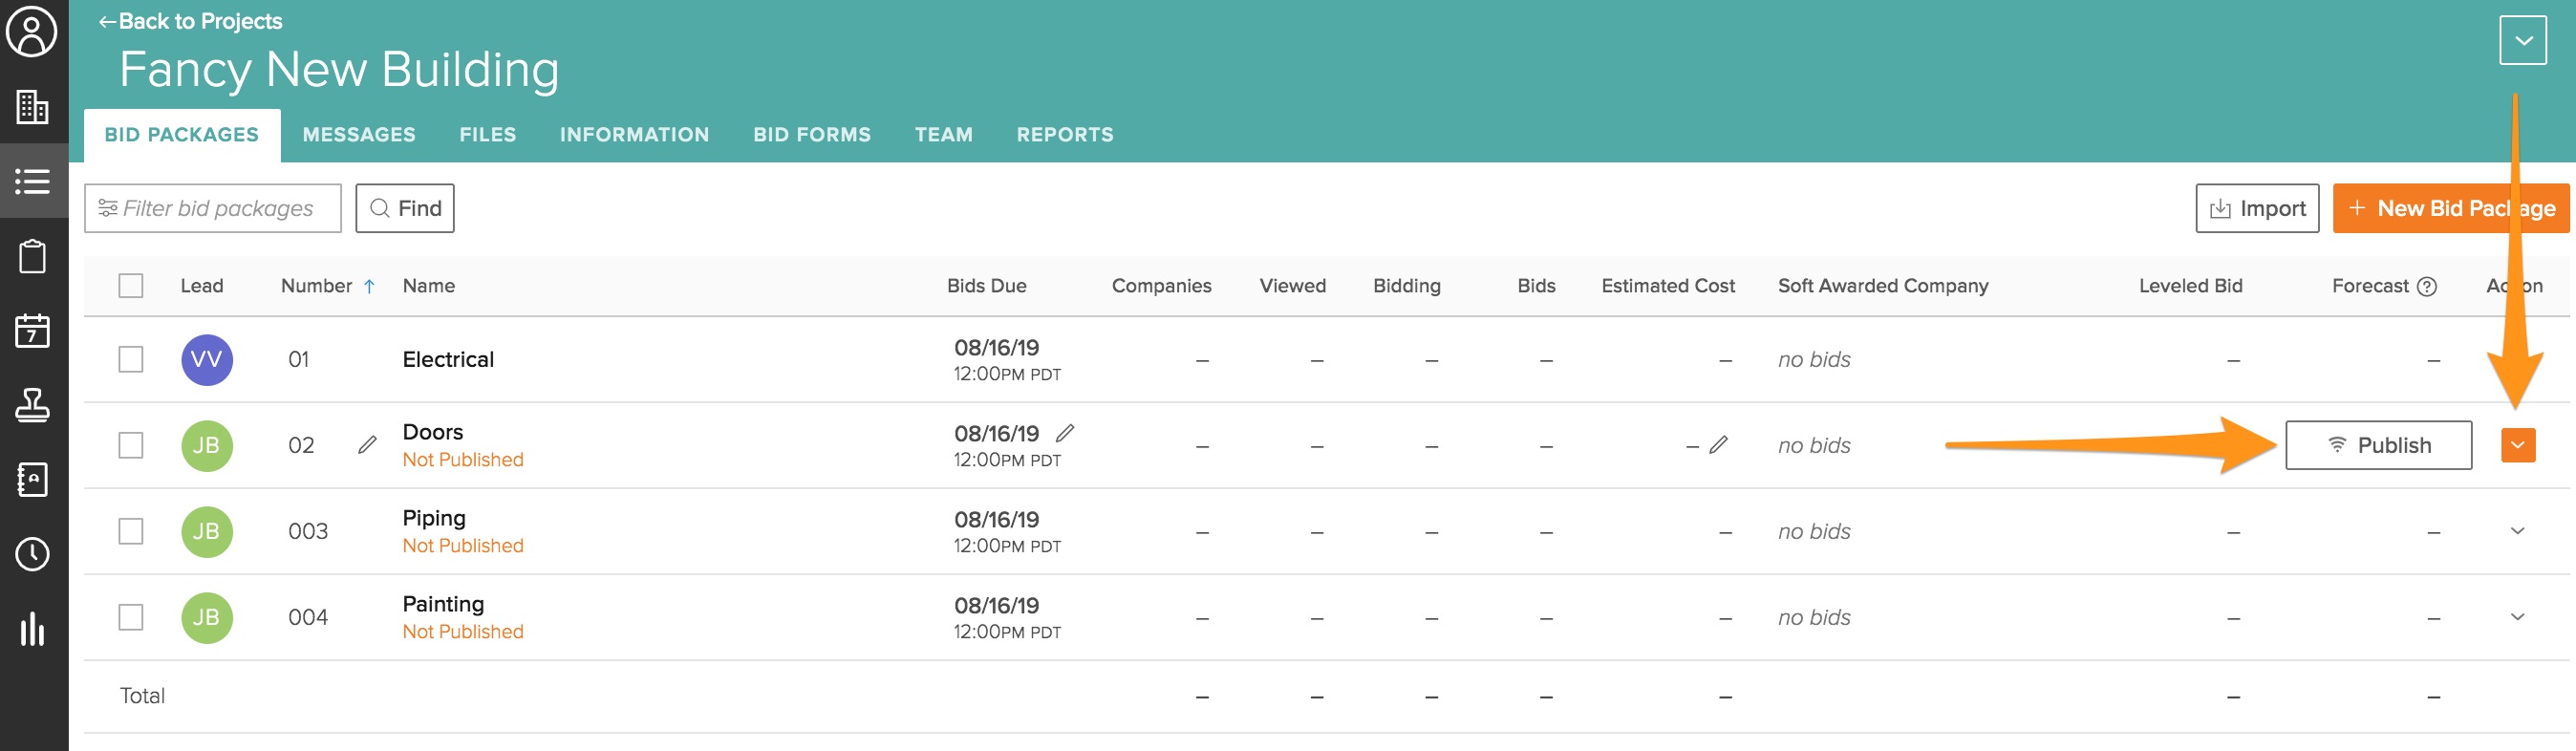Click the Forecast help question mark icon
Image resolution: width=2576 pixels, height=751 pixels.
pos(2426,286)
